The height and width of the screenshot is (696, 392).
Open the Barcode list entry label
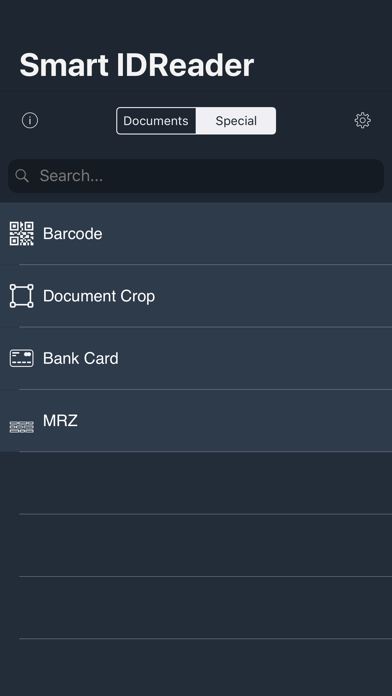[72, 233]
